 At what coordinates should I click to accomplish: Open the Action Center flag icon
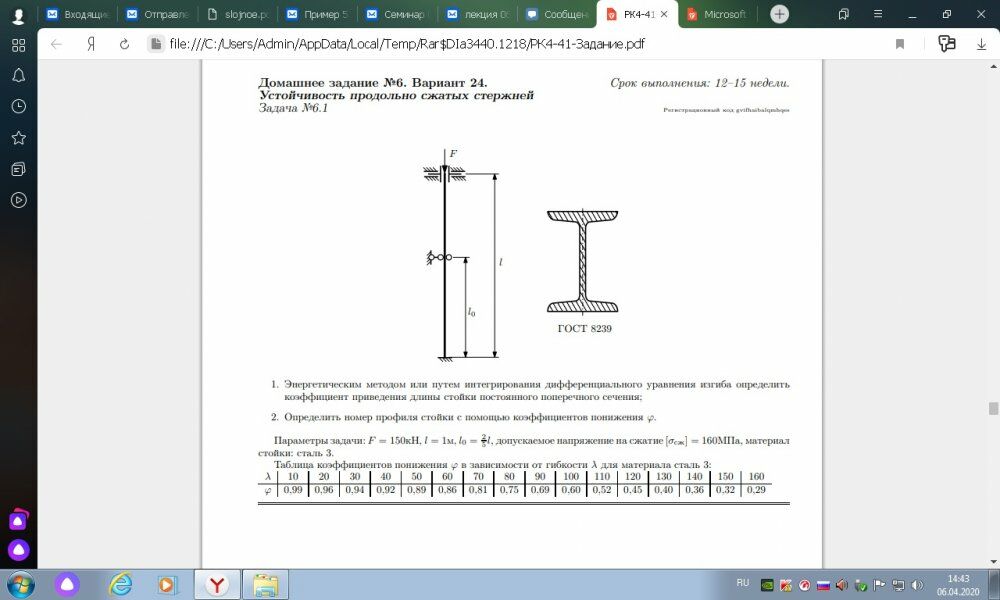(879, 585)
